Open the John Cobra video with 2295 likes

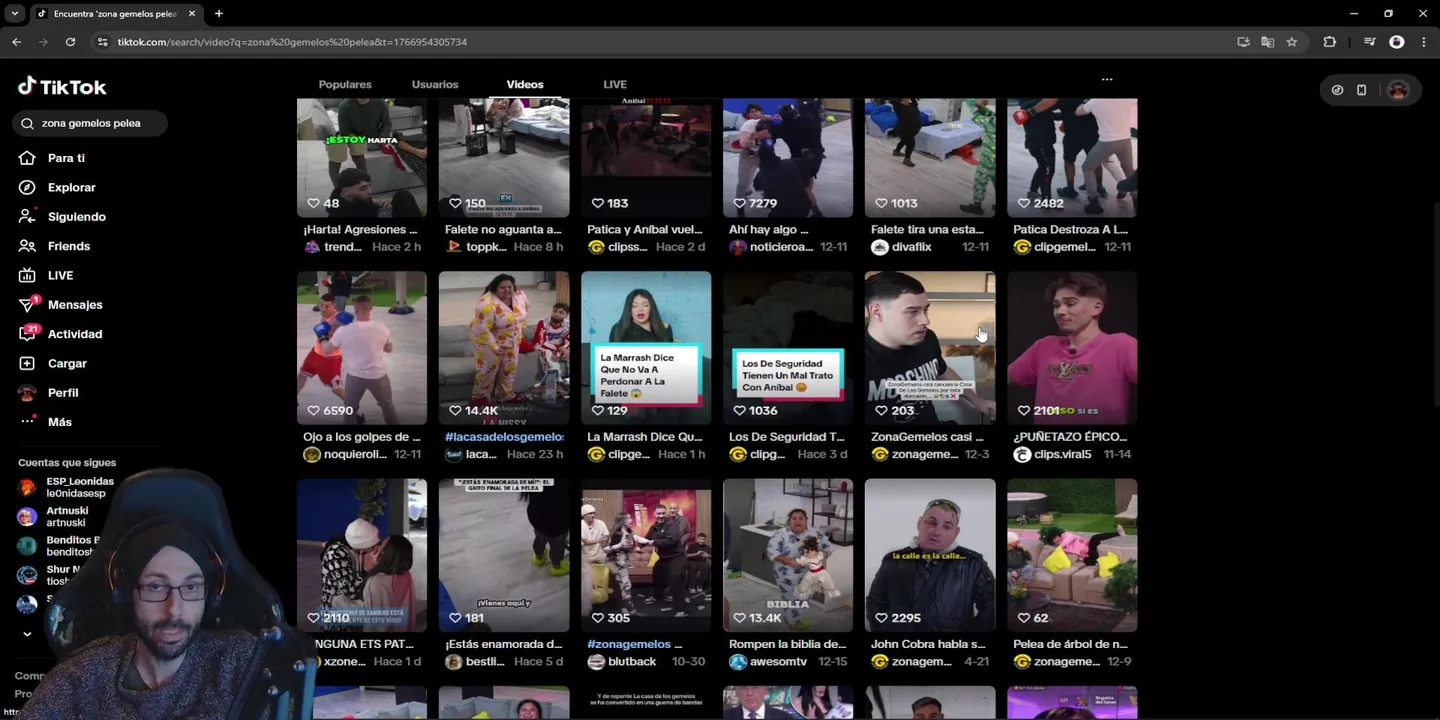(930, 555)
